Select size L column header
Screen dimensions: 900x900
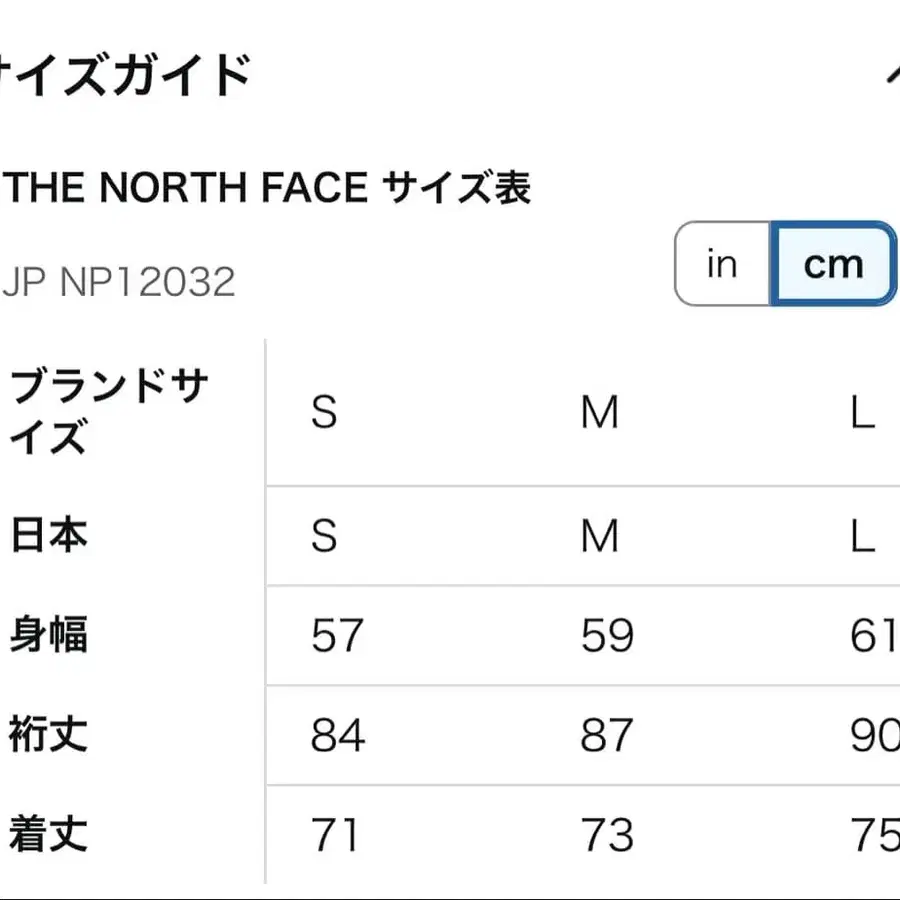click(x=860, y=412)
